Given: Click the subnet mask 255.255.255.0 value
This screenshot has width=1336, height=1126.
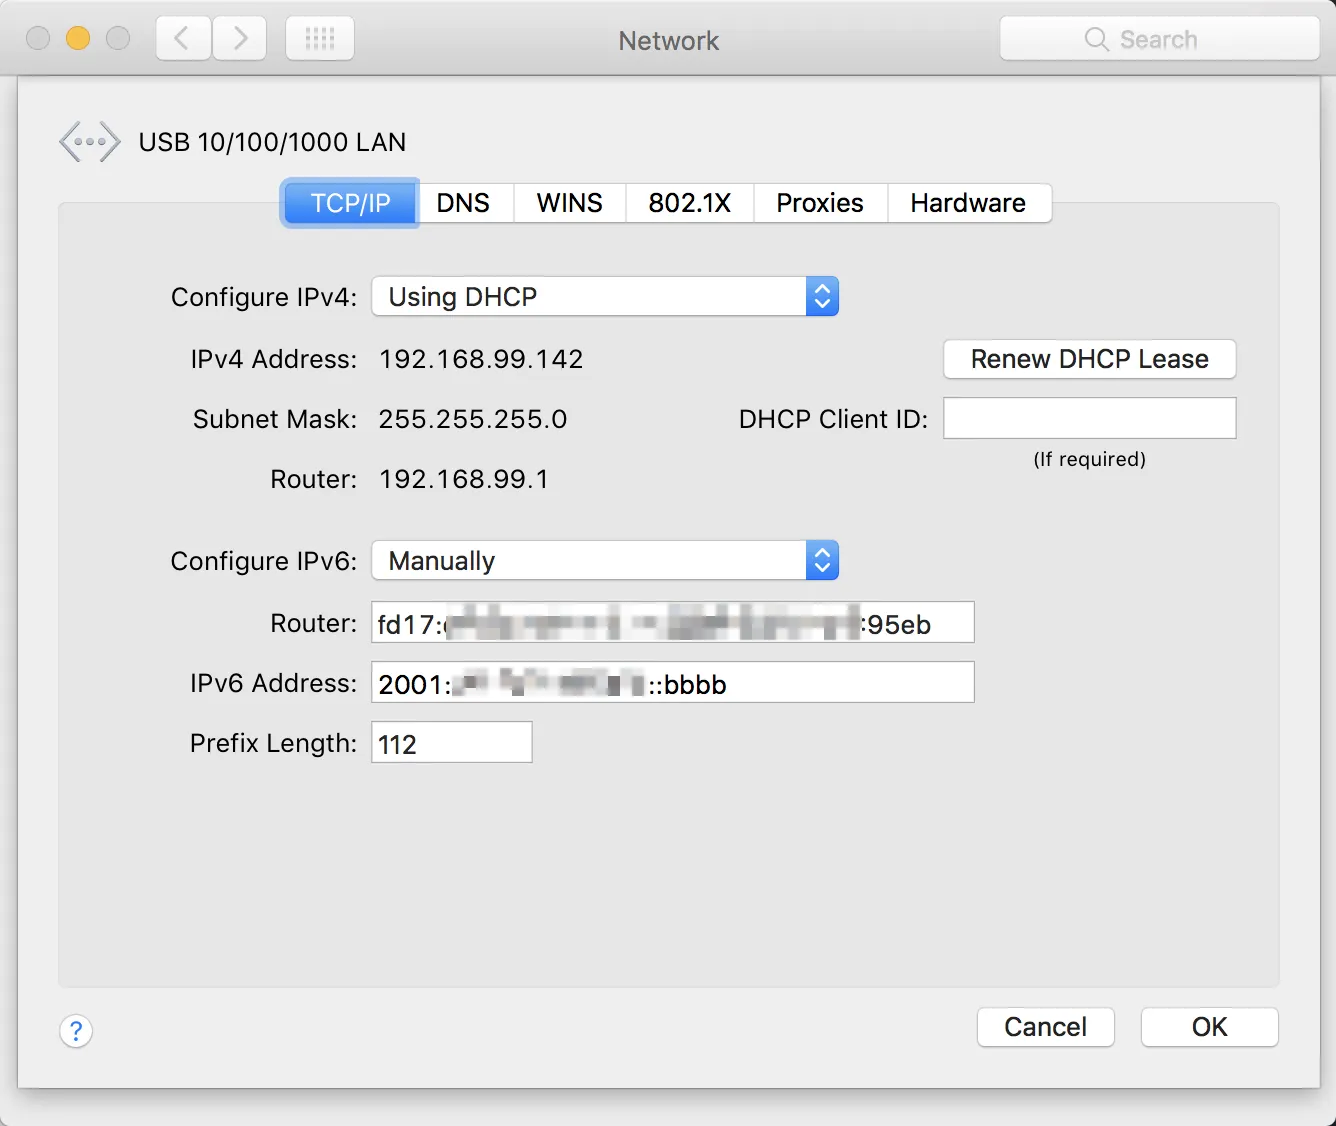Looking at the screenshot, I should (x=472, y=419).
